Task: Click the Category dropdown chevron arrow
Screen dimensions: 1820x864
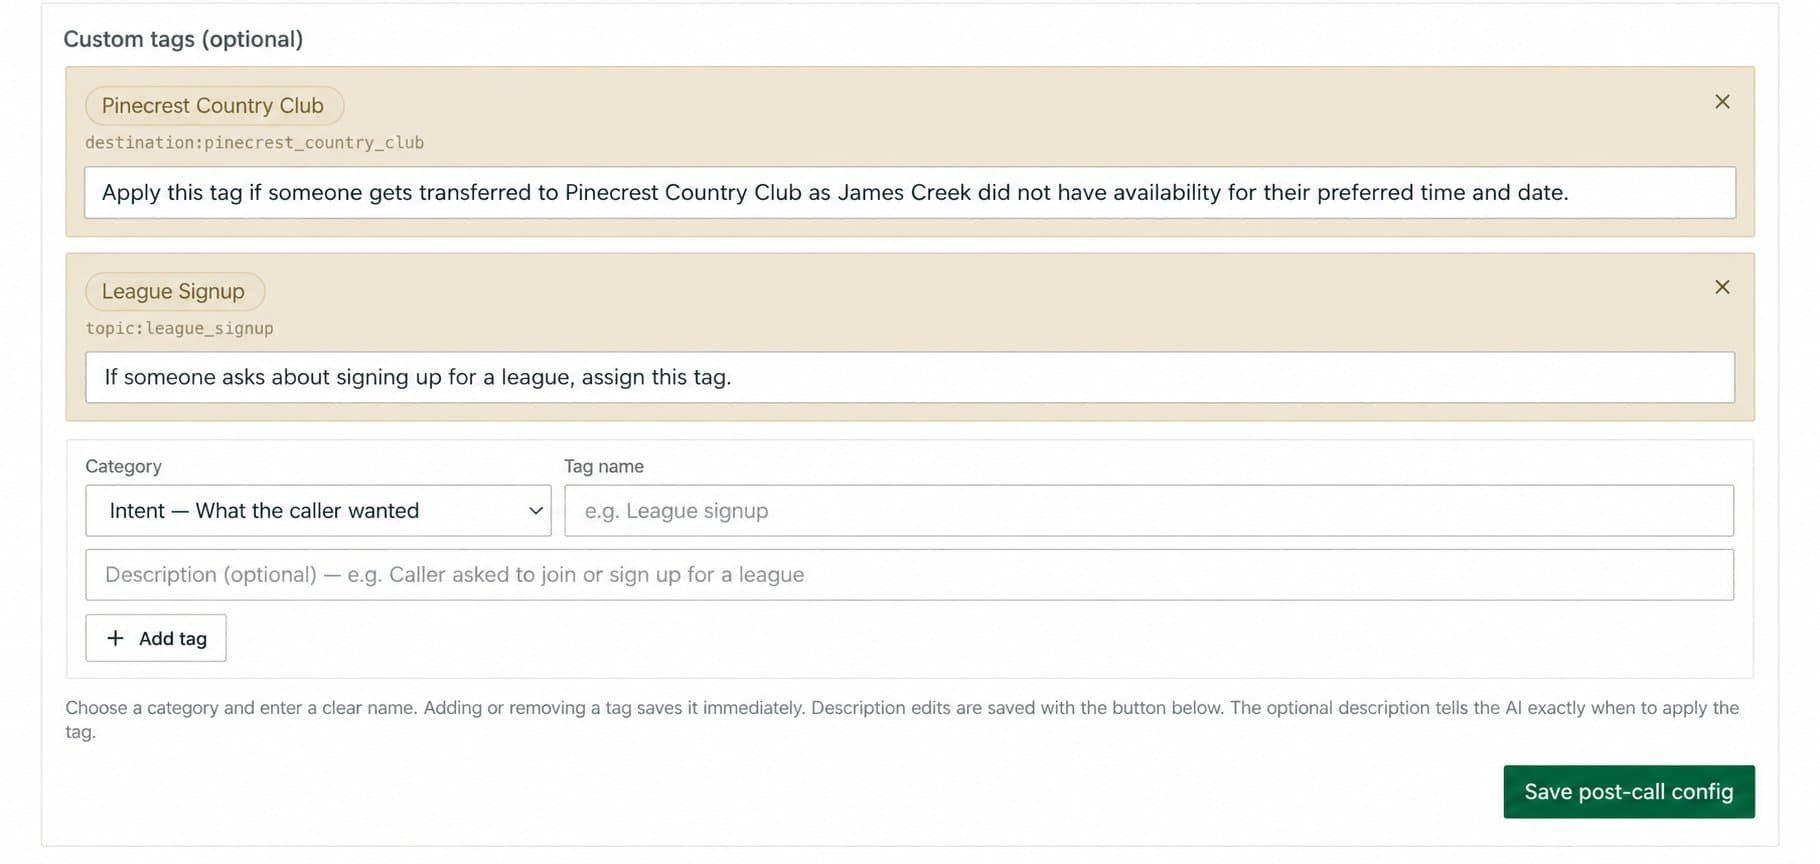Action: click(x=536, y=511)
